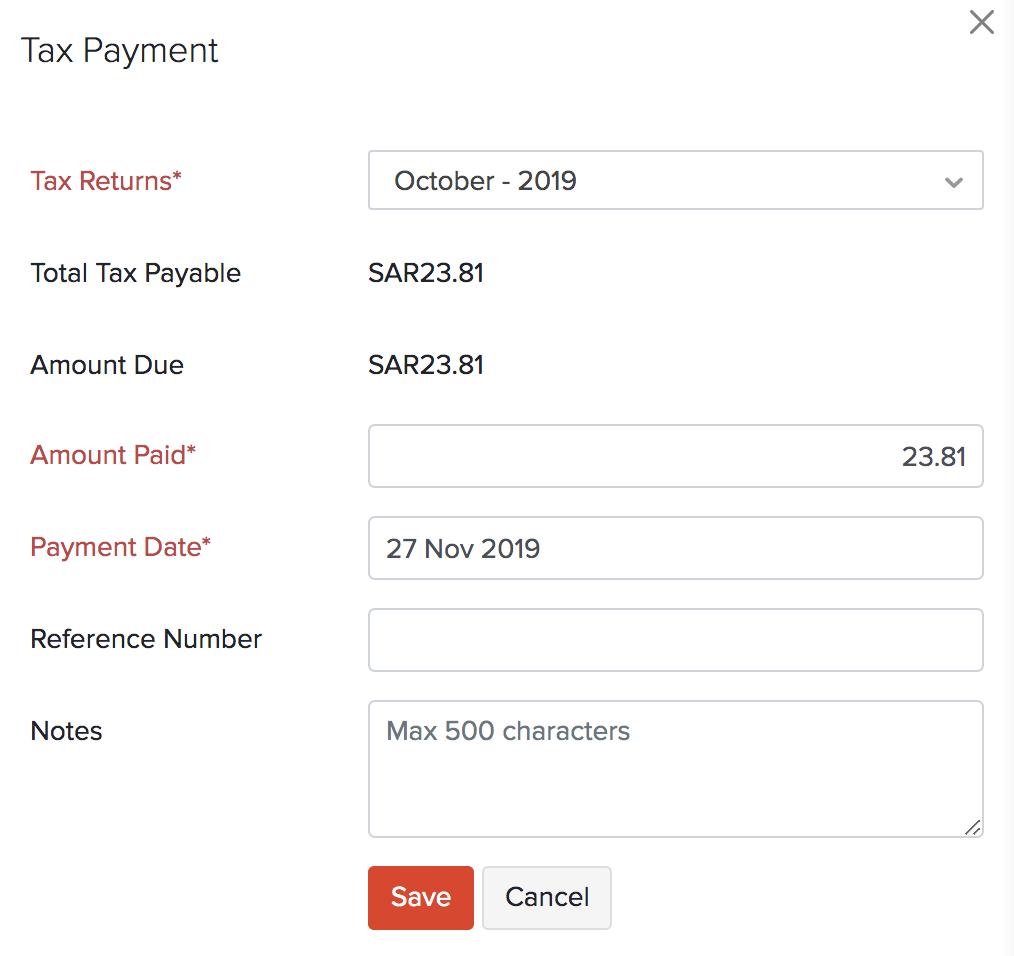The height and width of the screenshot is (956, 1014).
Task: Select the Amount Paid input showing 23.81
Action: coord(675,456)
